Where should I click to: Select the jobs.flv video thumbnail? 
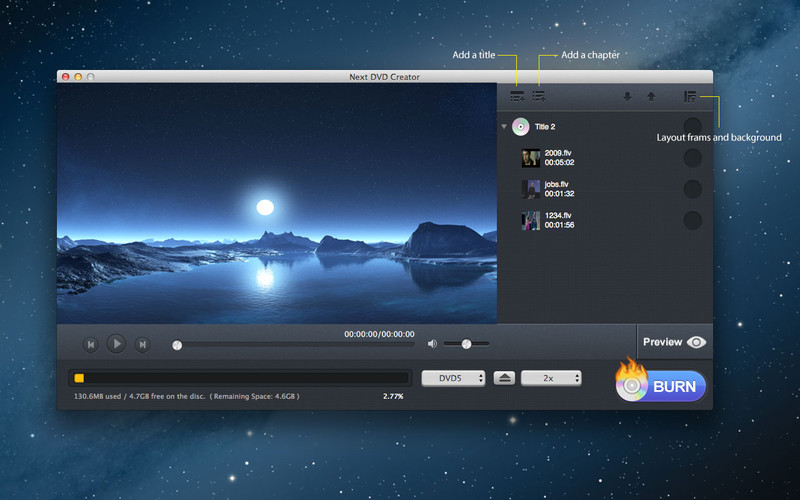coord(531,189)
